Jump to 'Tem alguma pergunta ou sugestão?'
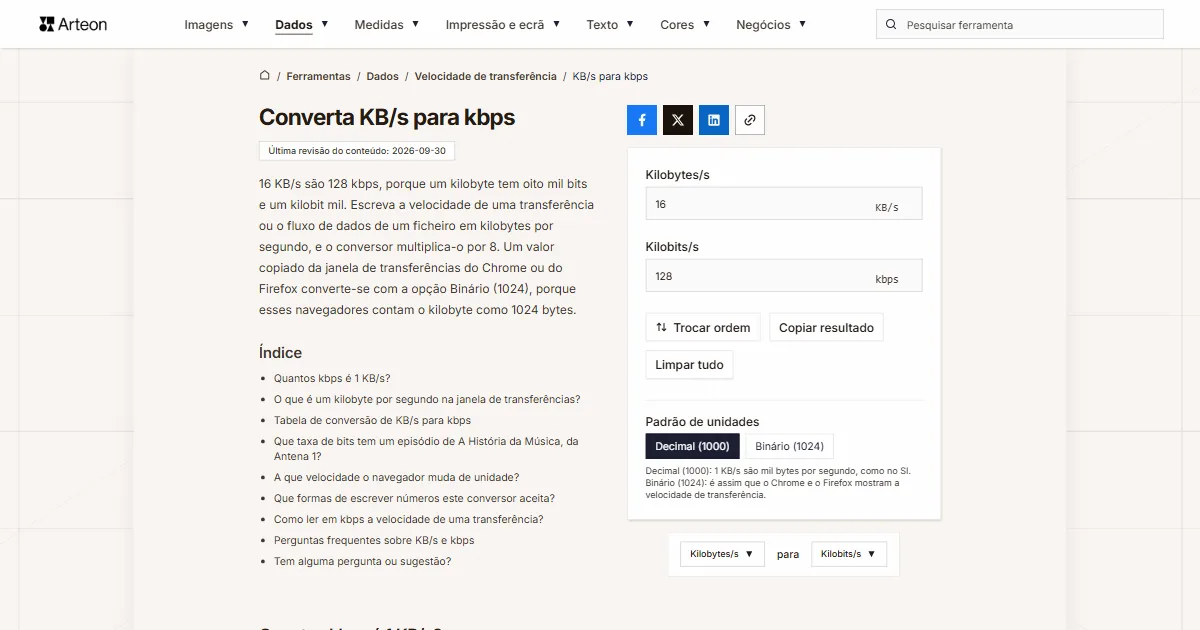The width and height of the screenshot is (1200, 630). pos(362,561)
